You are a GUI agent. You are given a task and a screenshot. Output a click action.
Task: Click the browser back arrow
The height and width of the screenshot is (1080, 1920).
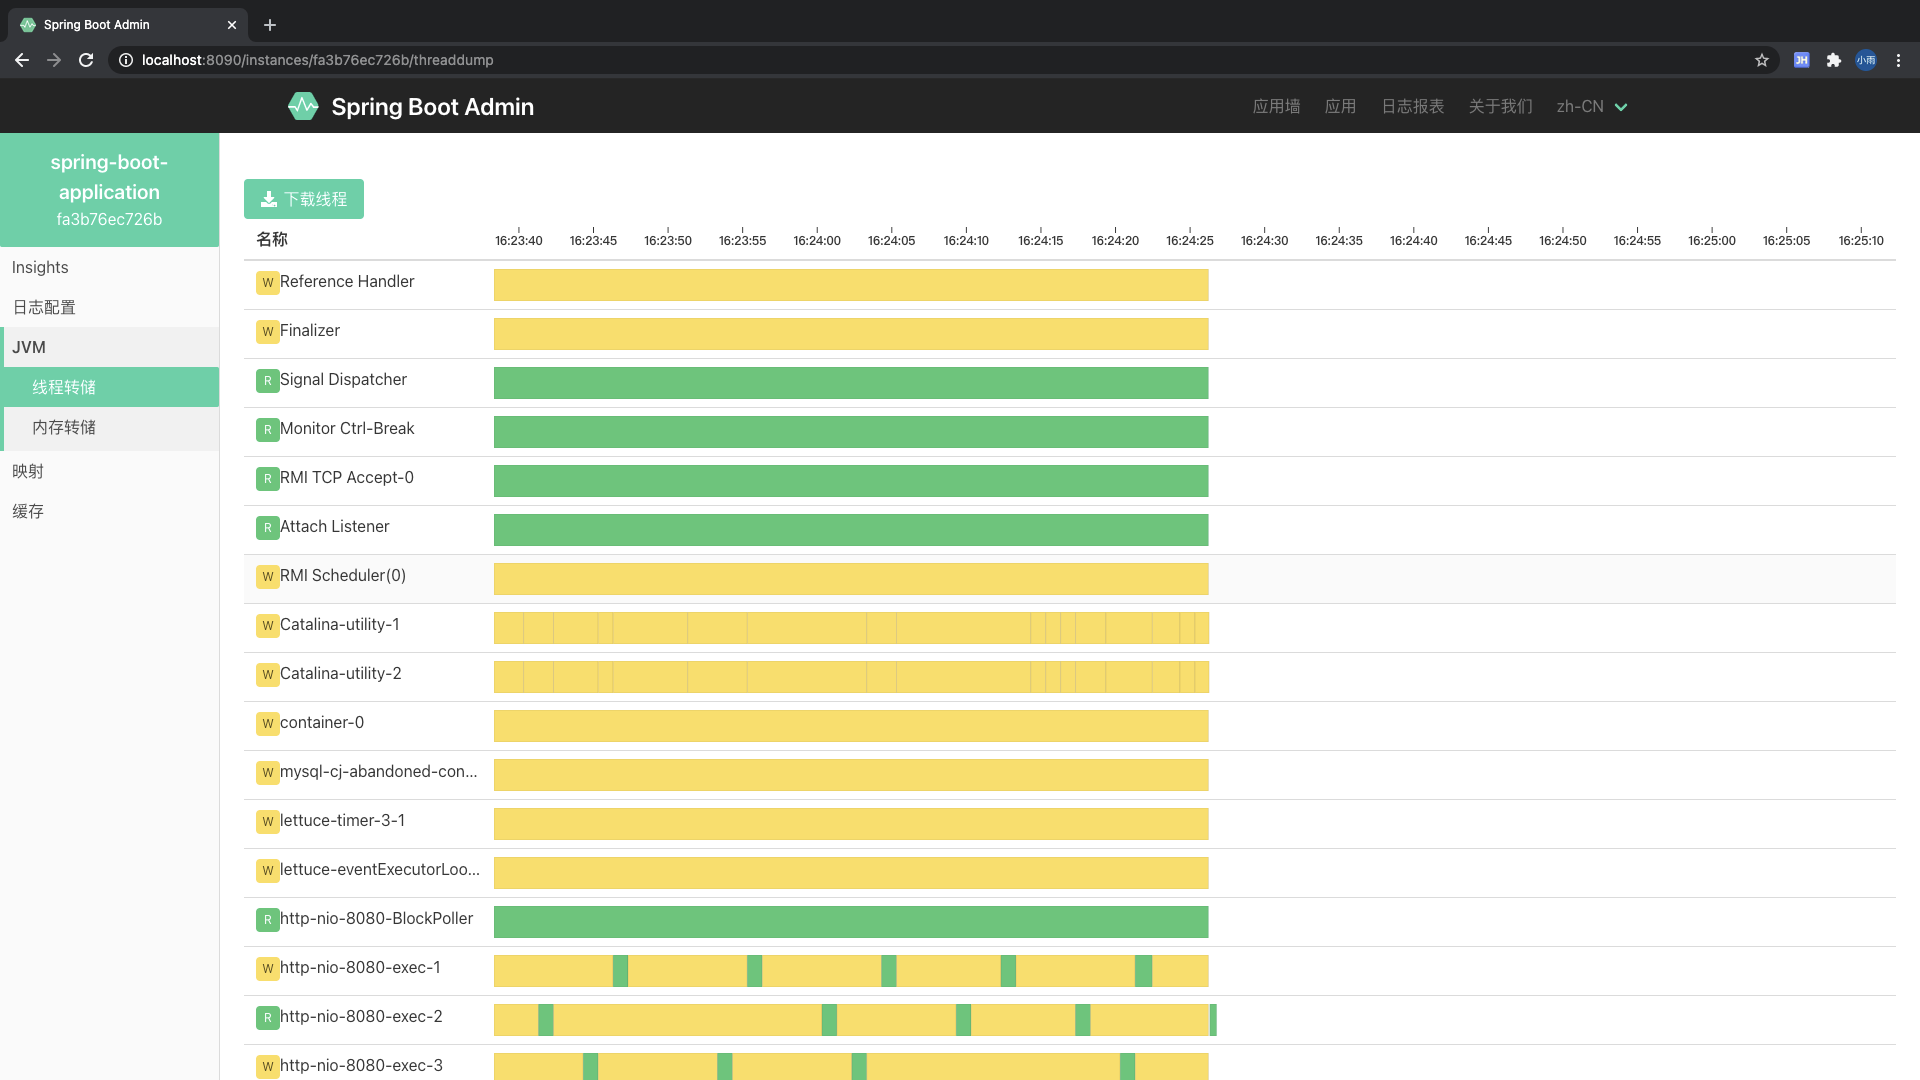pyautogui.click(x=22, y=60)
